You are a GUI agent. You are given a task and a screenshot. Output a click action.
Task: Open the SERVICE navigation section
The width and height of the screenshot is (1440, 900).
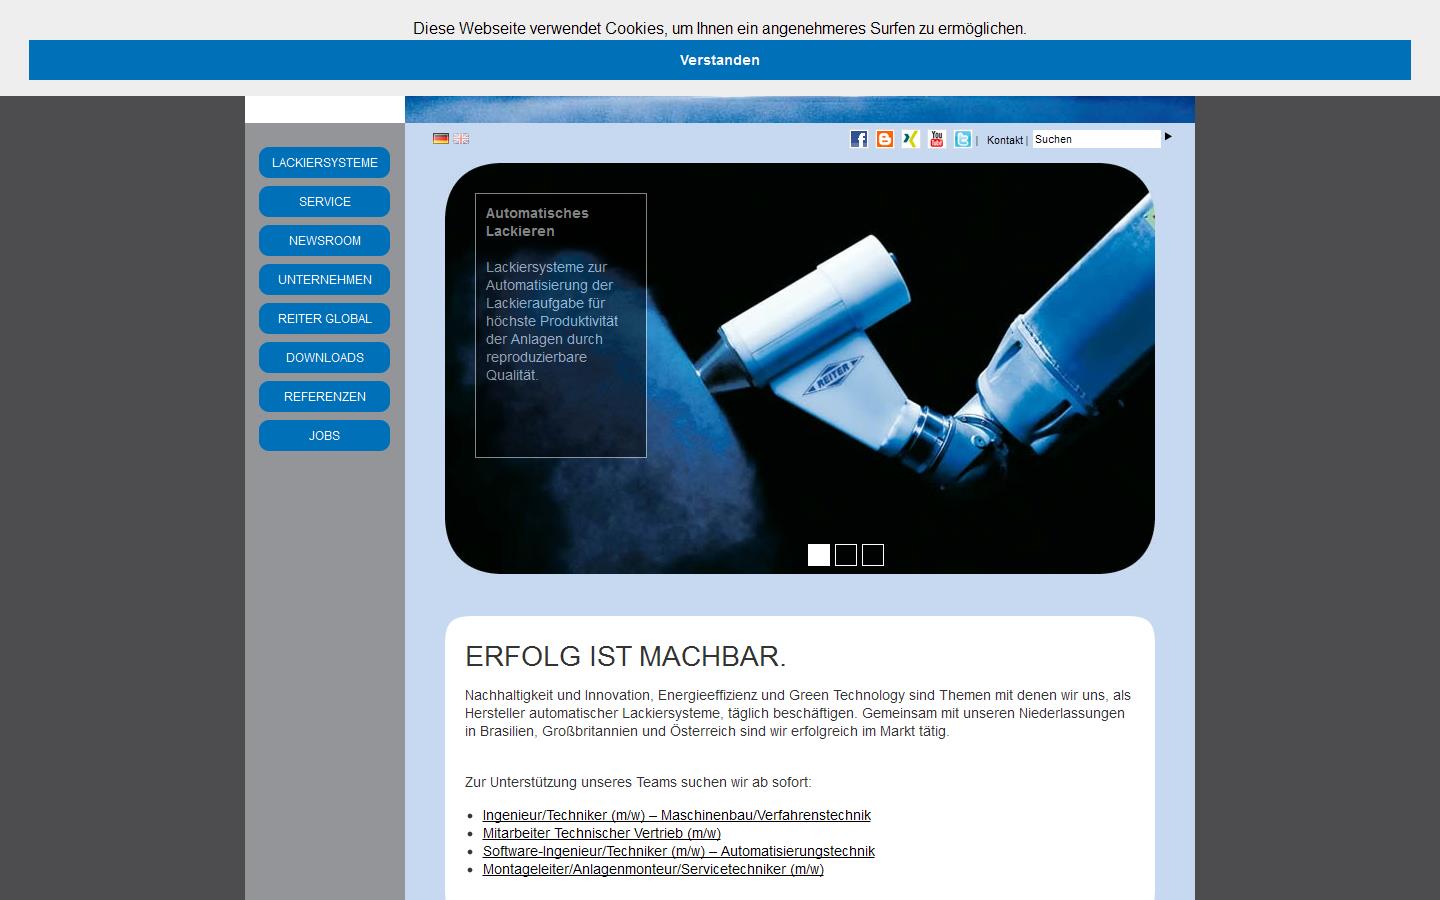click(324, 201)
